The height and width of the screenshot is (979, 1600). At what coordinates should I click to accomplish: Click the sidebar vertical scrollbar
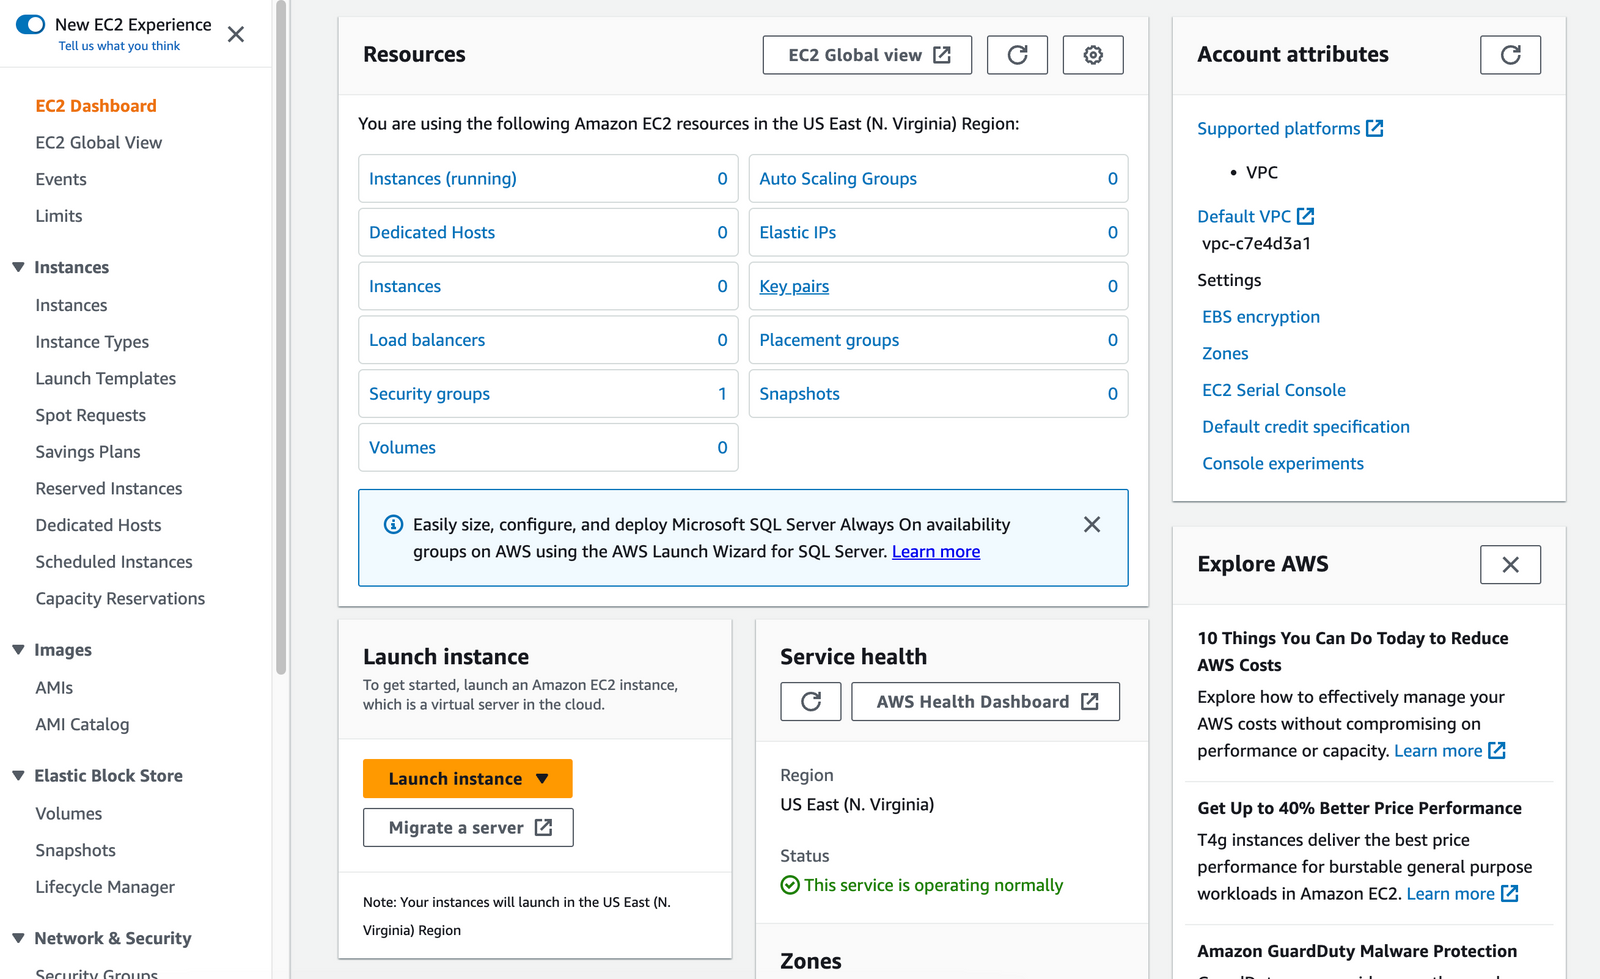point(281,340)
